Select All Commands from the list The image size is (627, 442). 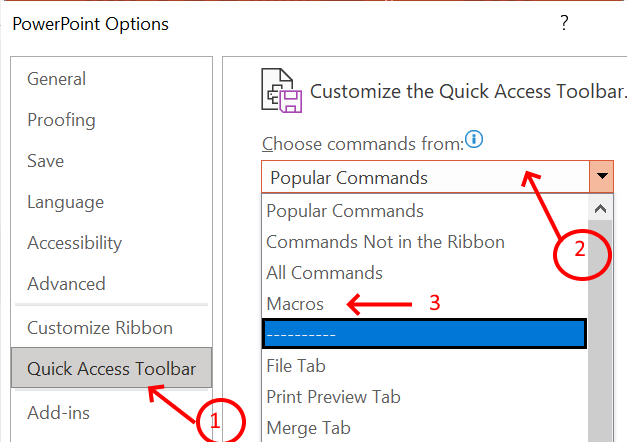click(x=324, y=272)
